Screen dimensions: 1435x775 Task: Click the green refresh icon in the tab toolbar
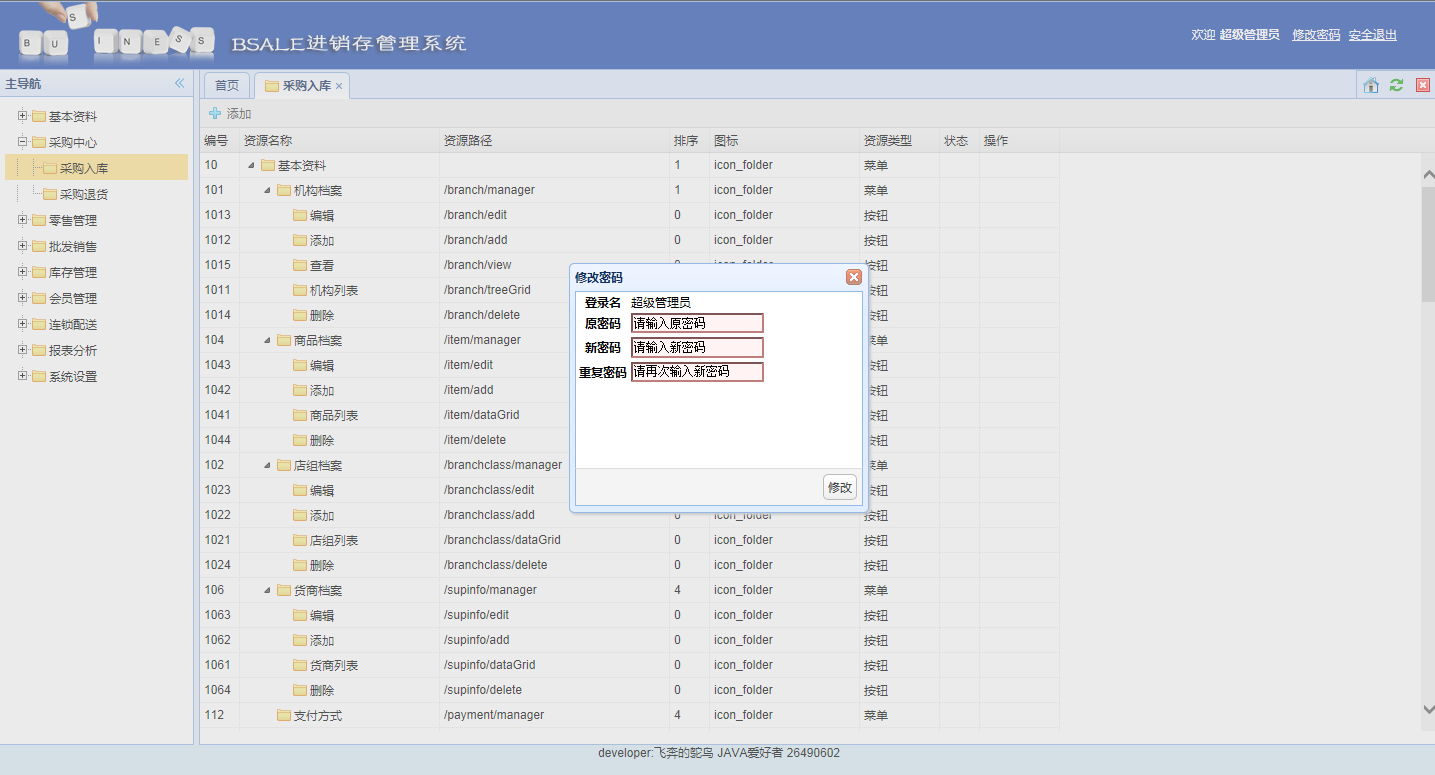coord(1396,86)
